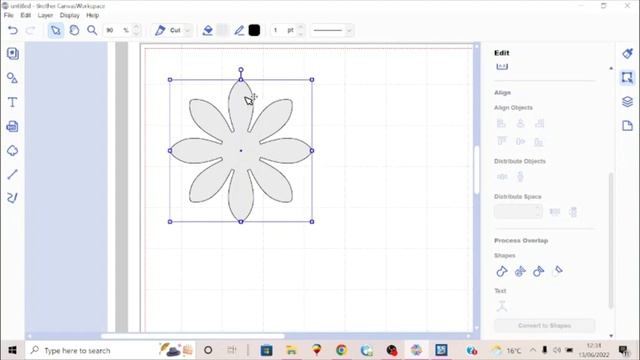
Task: Click the Windows Start button
Action: [12, 350]
